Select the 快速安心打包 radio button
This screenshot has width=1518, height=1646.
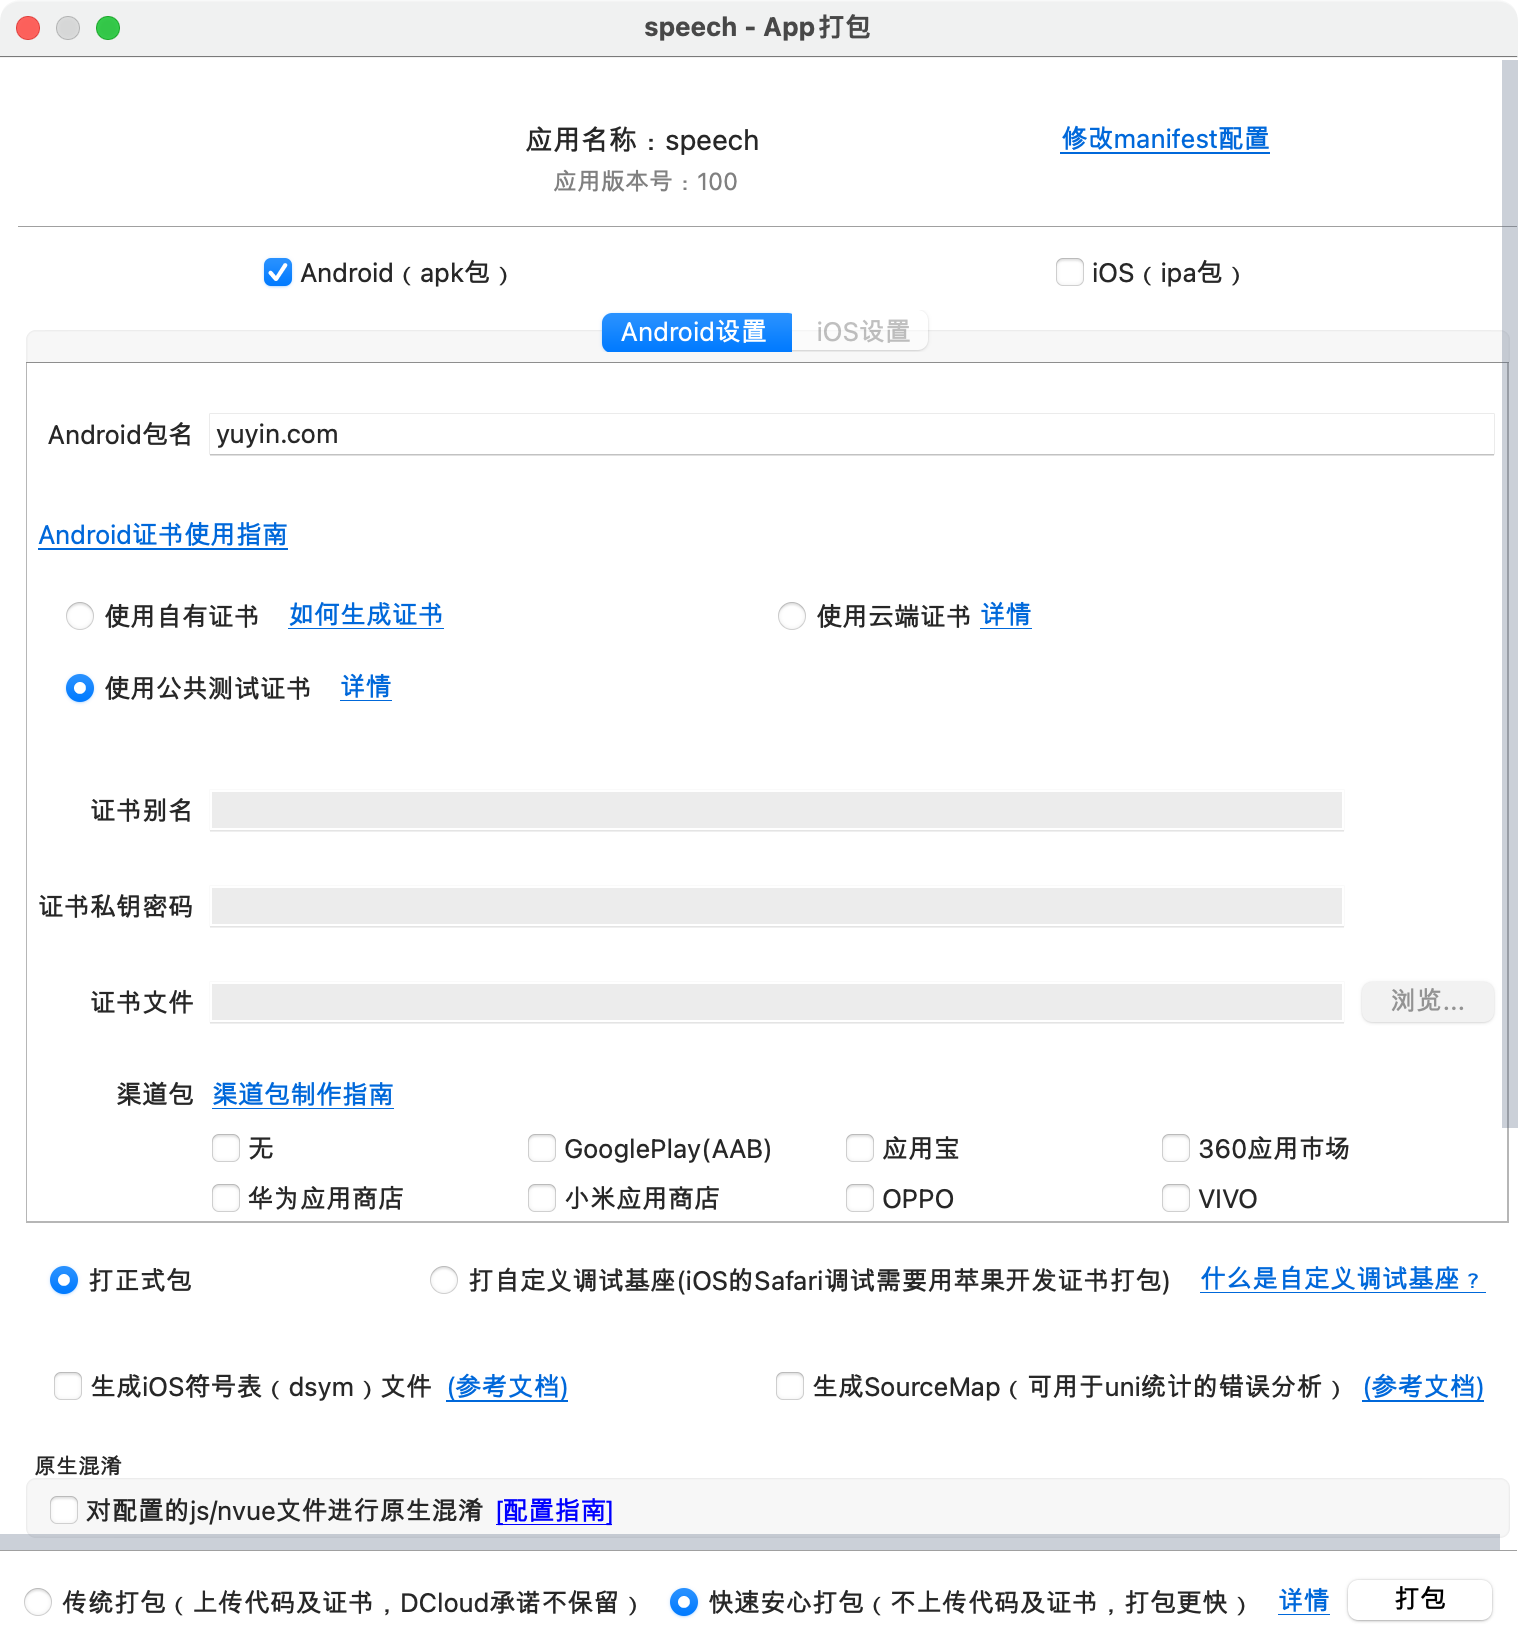(x=684, y=1602)
